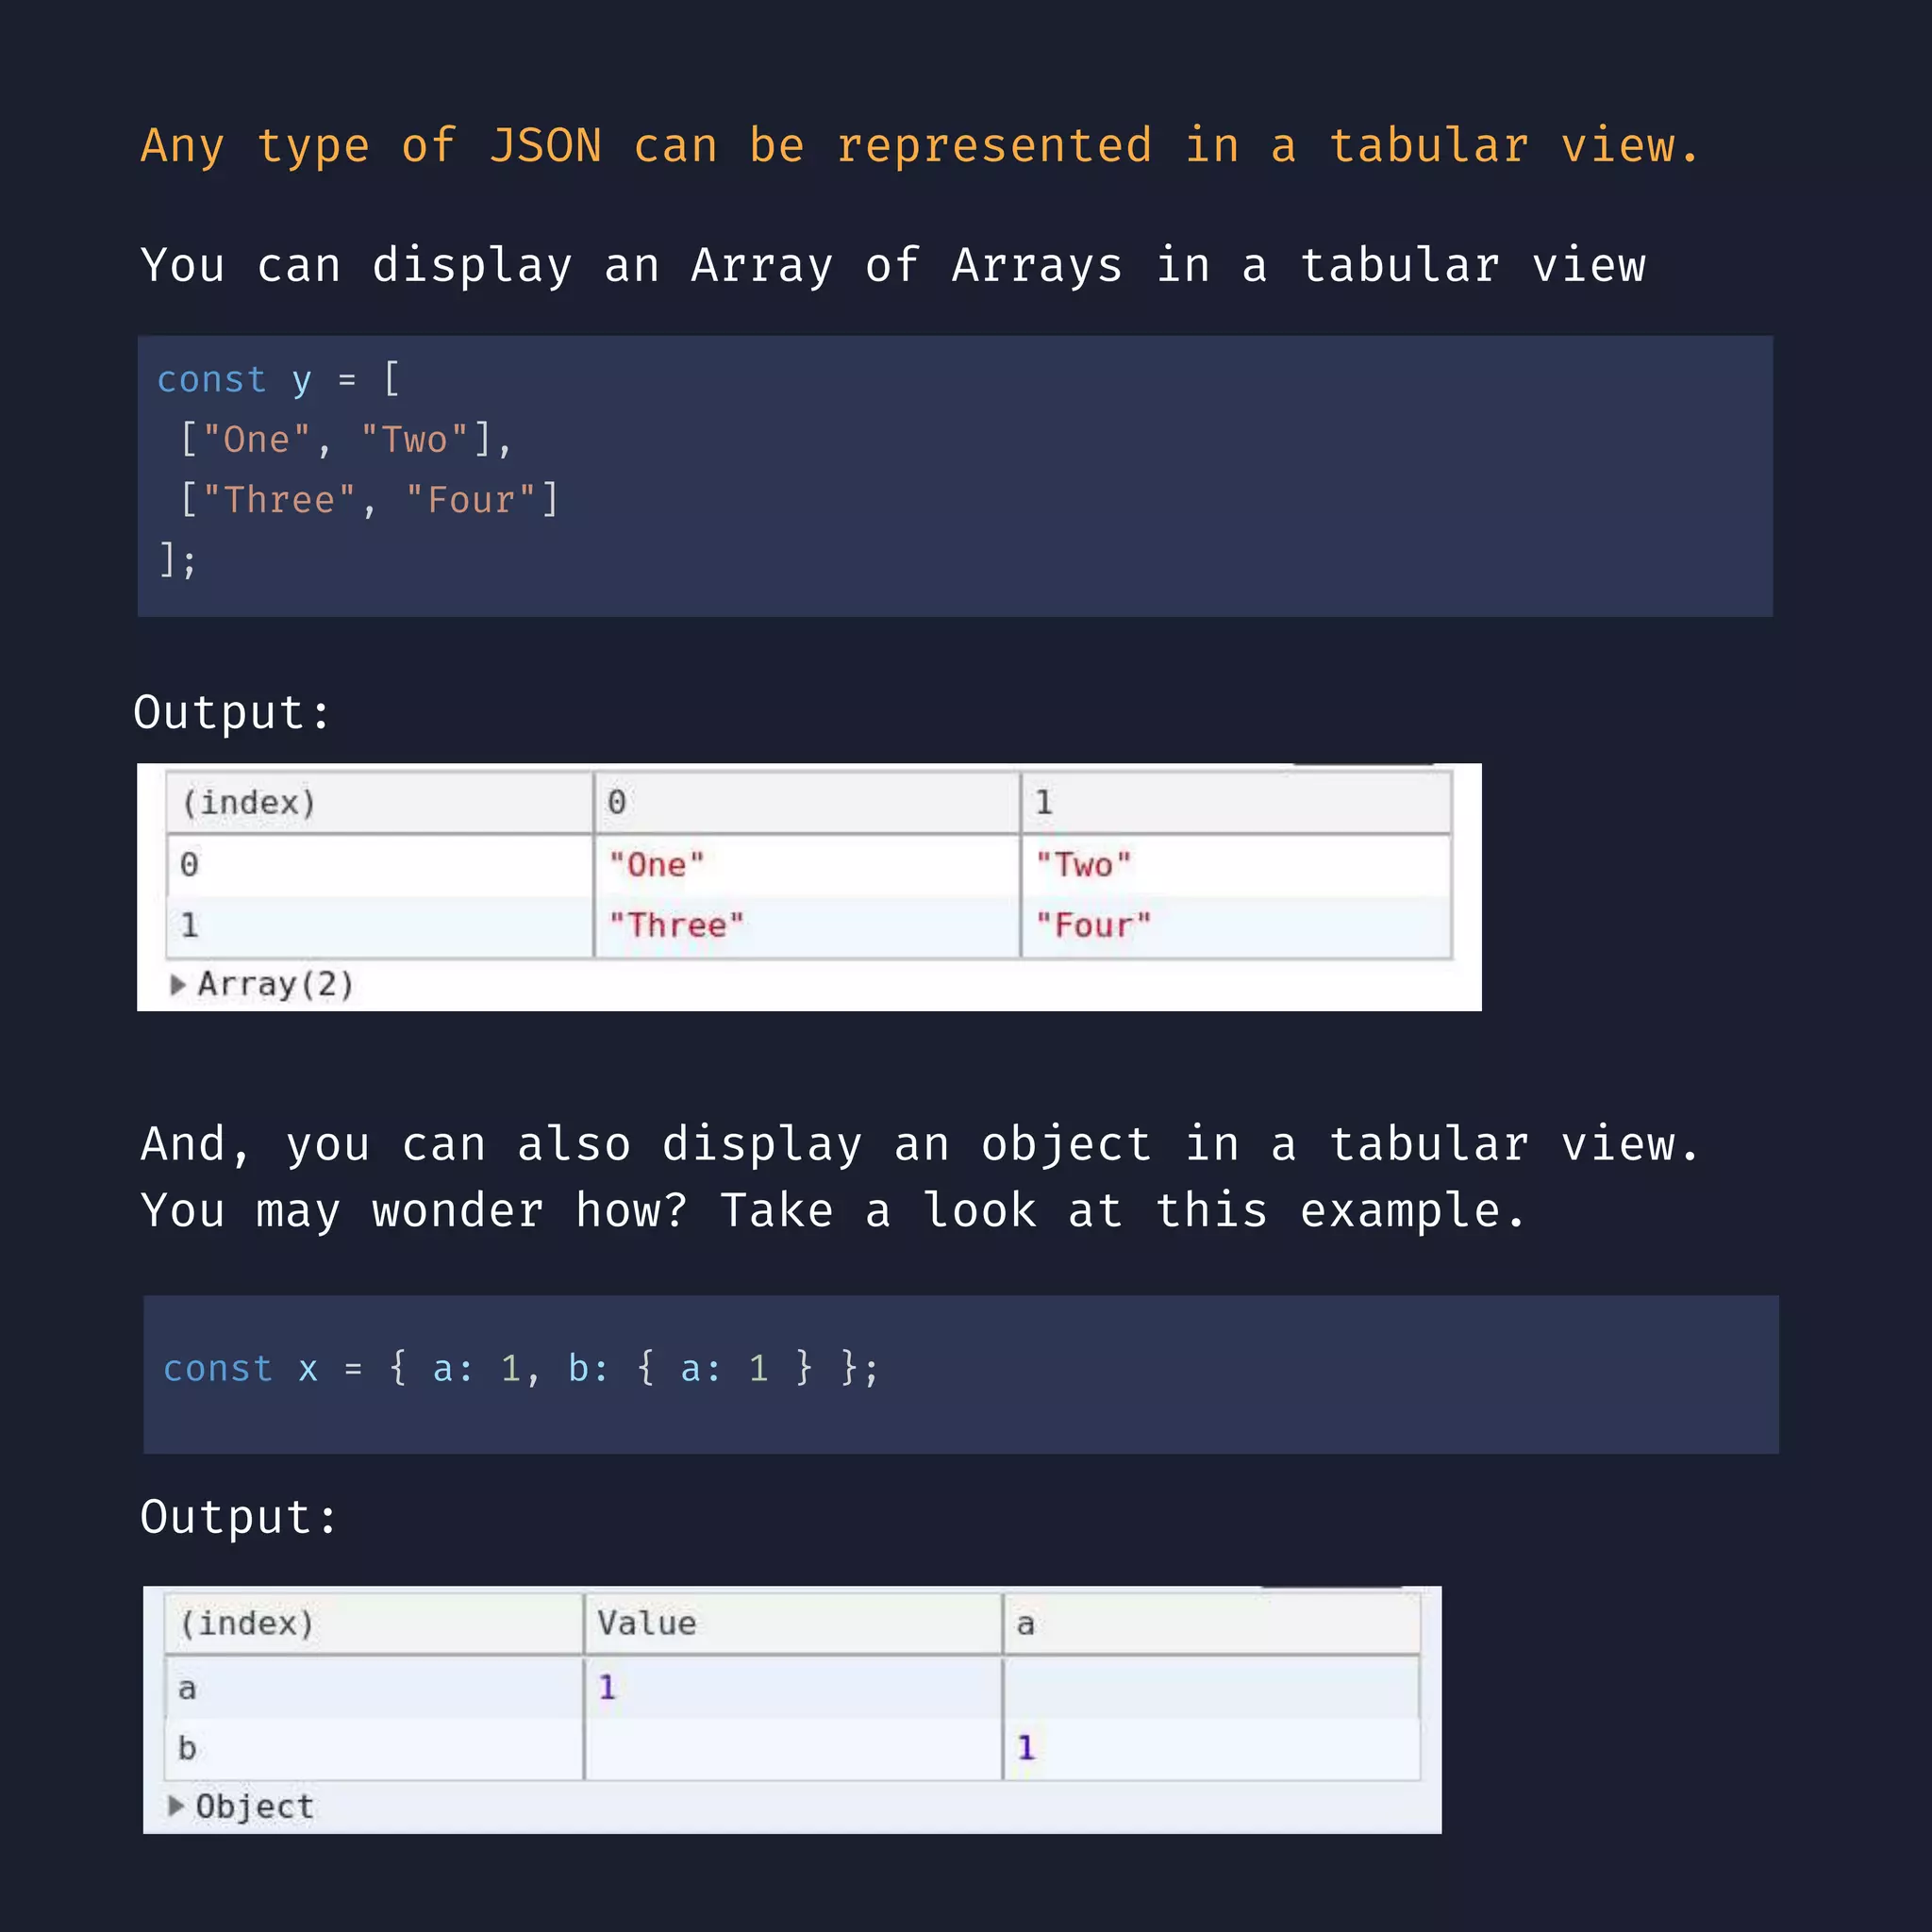Click the ["Three", "Four"] code line
1932x1932 pixels.
(369, 499)
